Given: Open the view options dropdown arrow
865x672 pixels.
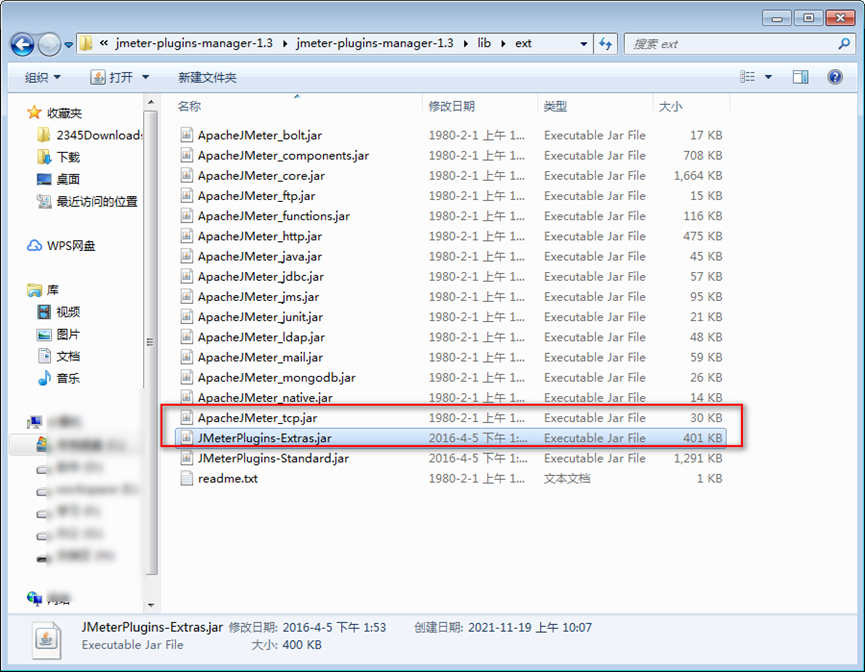Looking at the screenshot, I should click(x=768, y=77).
